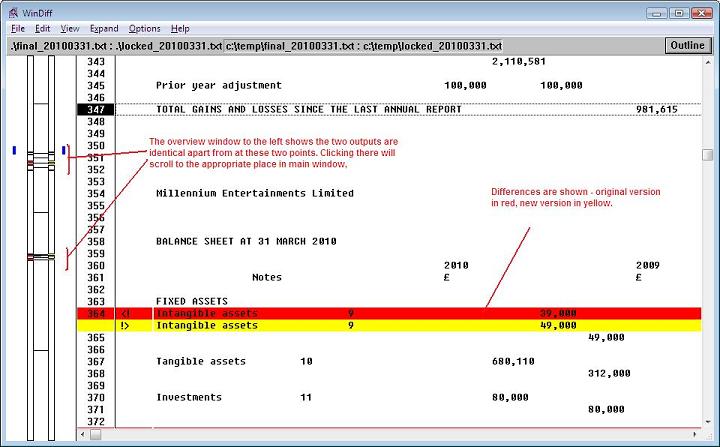
Task: Click the file path label c:\temp\final_20100331.txt
Action: (290, 46)
